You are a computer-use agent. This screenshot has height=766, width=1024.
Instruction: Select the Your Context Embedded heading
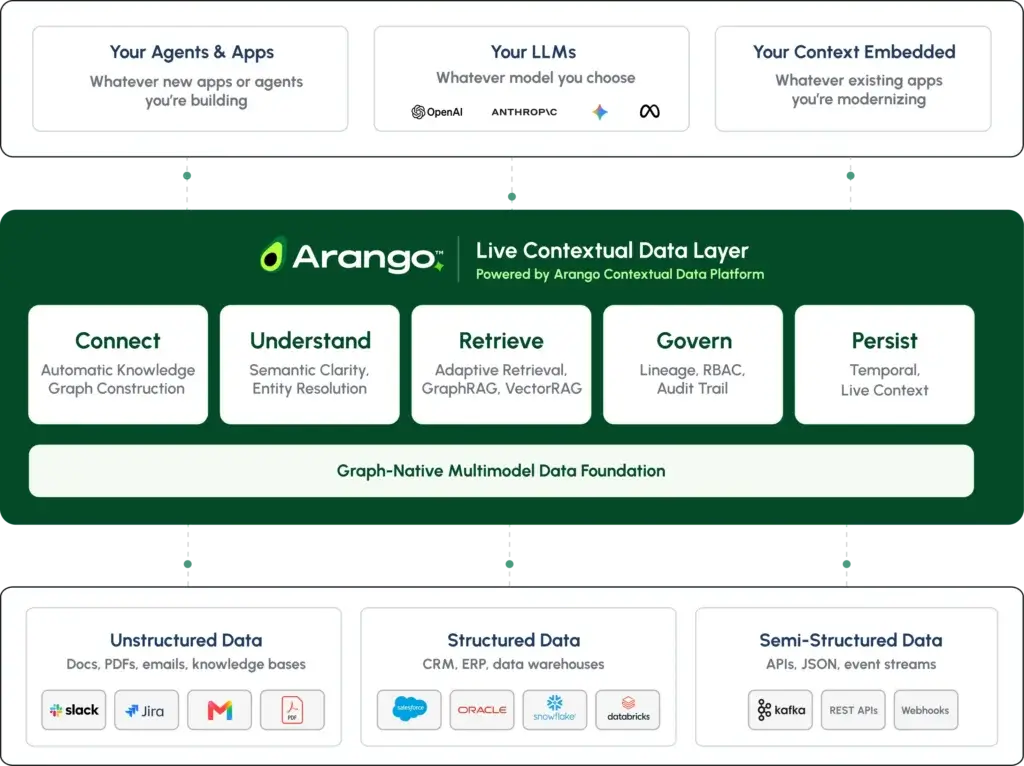pyautogui.click(x=854, y=52)
